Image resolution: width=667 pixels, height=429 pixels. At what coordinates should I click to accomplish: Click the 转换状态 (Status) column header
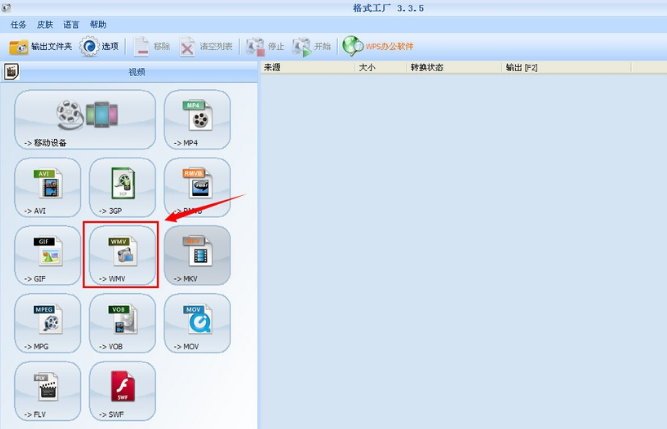click(x=454, y=67)
